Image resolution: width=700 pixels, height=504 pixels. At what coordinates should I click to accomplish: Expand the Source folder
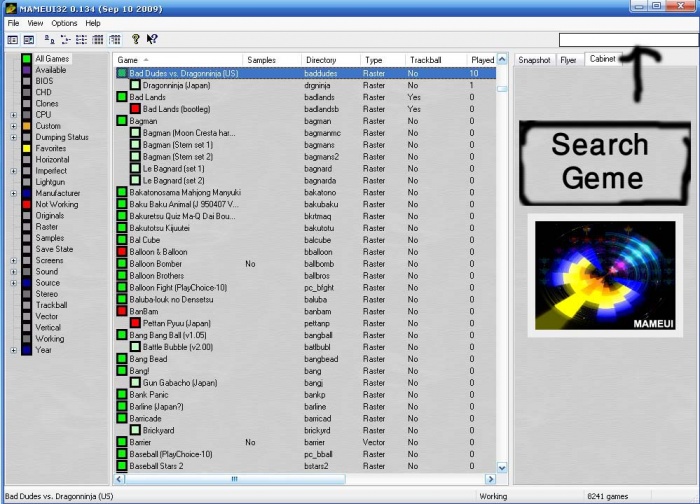pos(13,283)
